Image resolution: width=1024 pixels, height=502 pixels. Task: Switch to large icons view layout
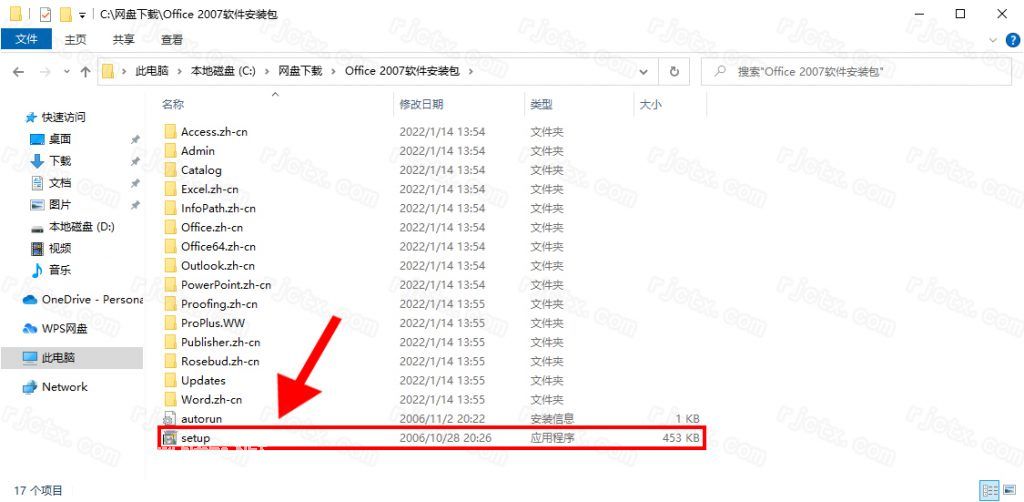point(1008,490)
